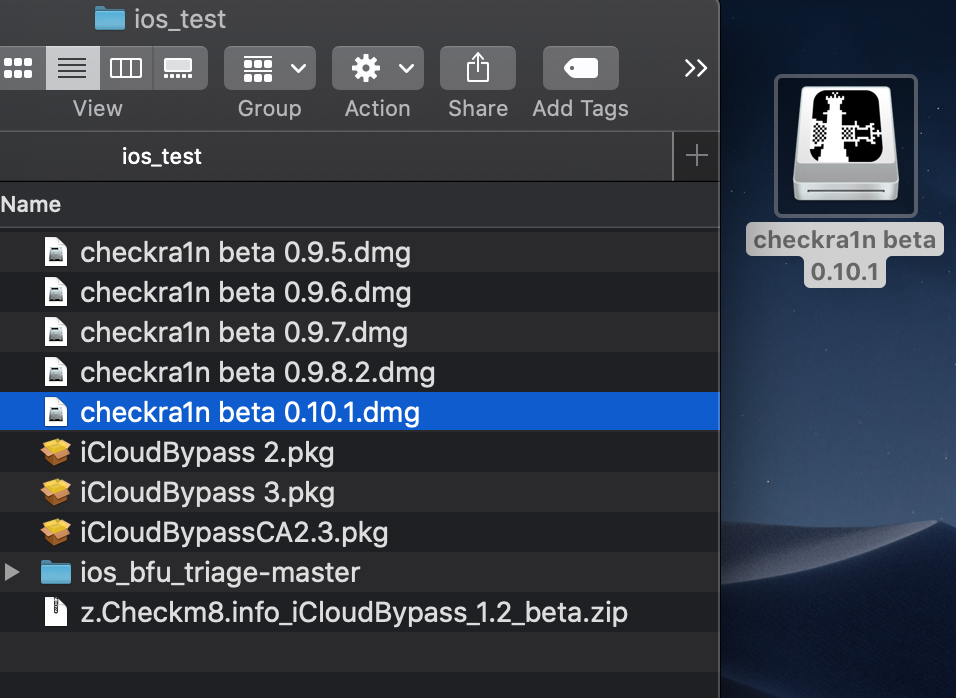Open the Group dropdown menu
This screenshot has width=956, height=698.
tap(270, 68)
